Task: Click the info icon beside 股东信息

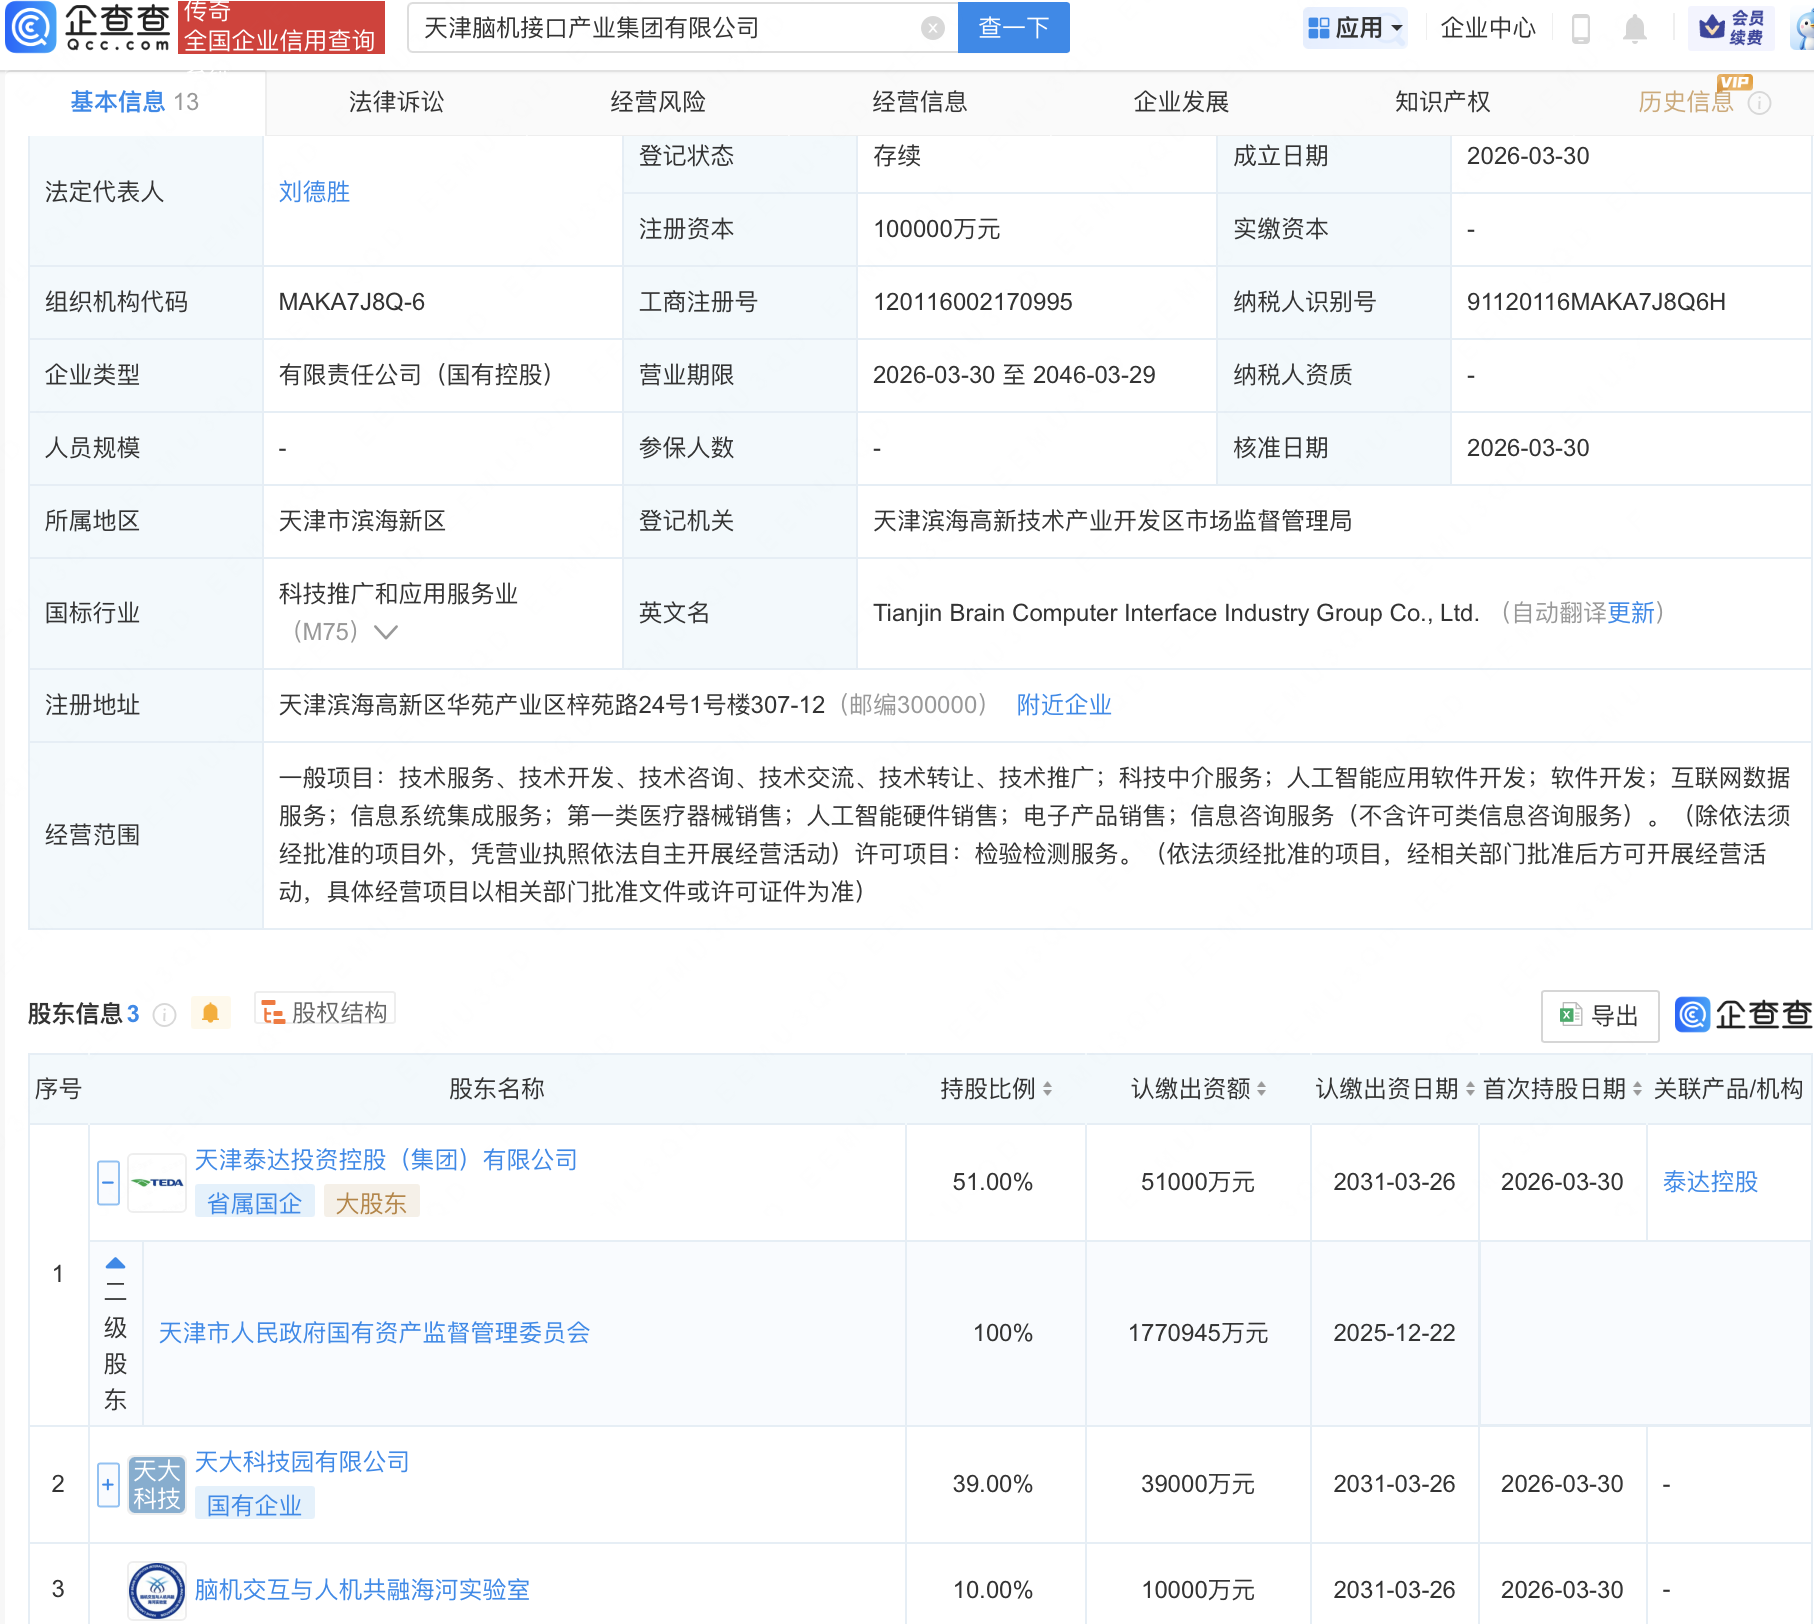Action: 164,1014
